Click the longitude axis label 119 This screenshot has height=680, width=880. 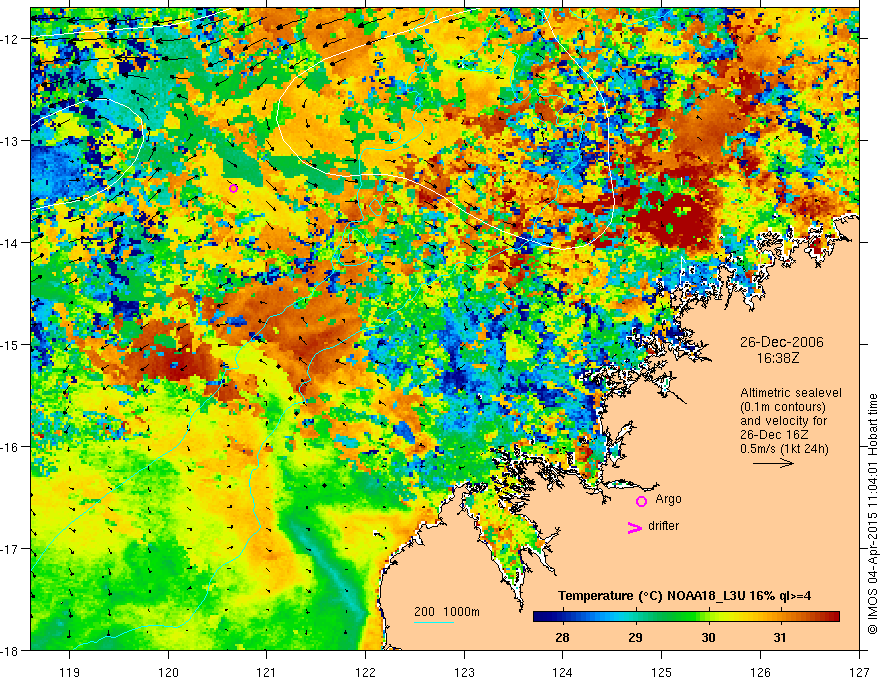[x=70, y=672]
